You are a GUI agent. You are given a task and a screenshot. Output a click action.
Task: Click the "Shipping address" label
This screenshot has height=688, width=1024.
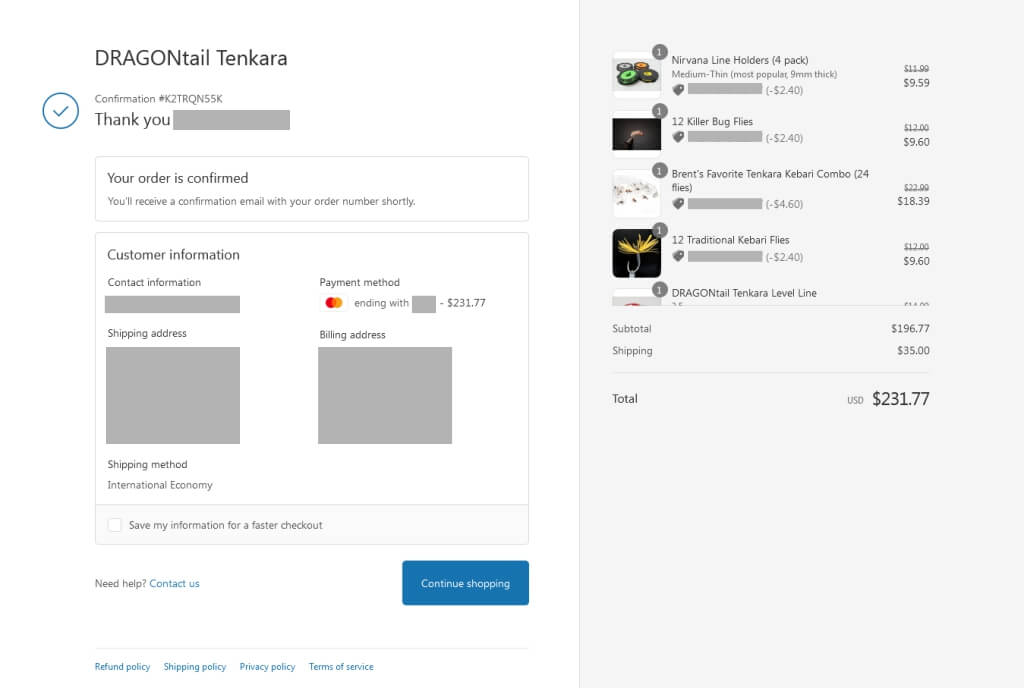point(147,333)
